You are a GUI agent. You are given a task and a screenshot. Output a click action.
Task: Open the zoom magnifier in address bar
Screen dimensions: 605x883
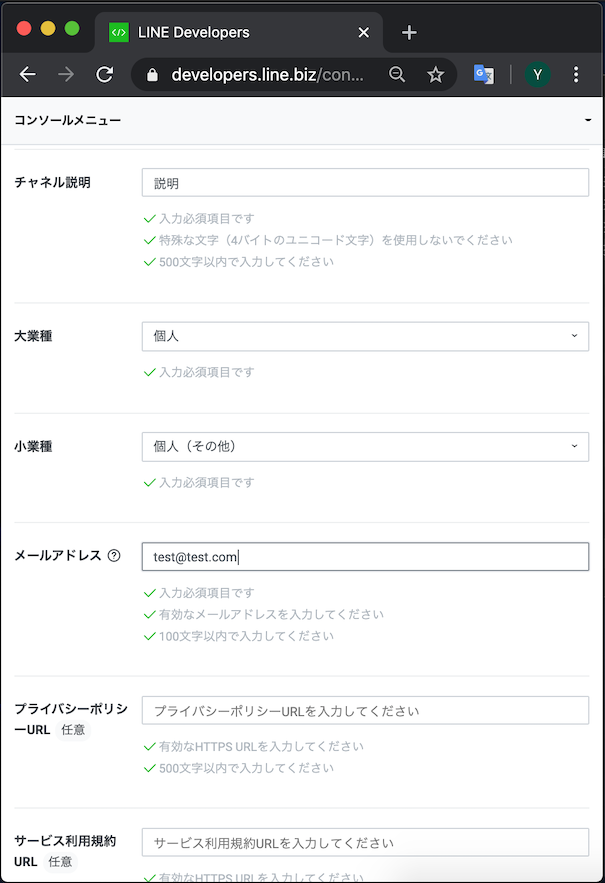(x=397, y=74)
